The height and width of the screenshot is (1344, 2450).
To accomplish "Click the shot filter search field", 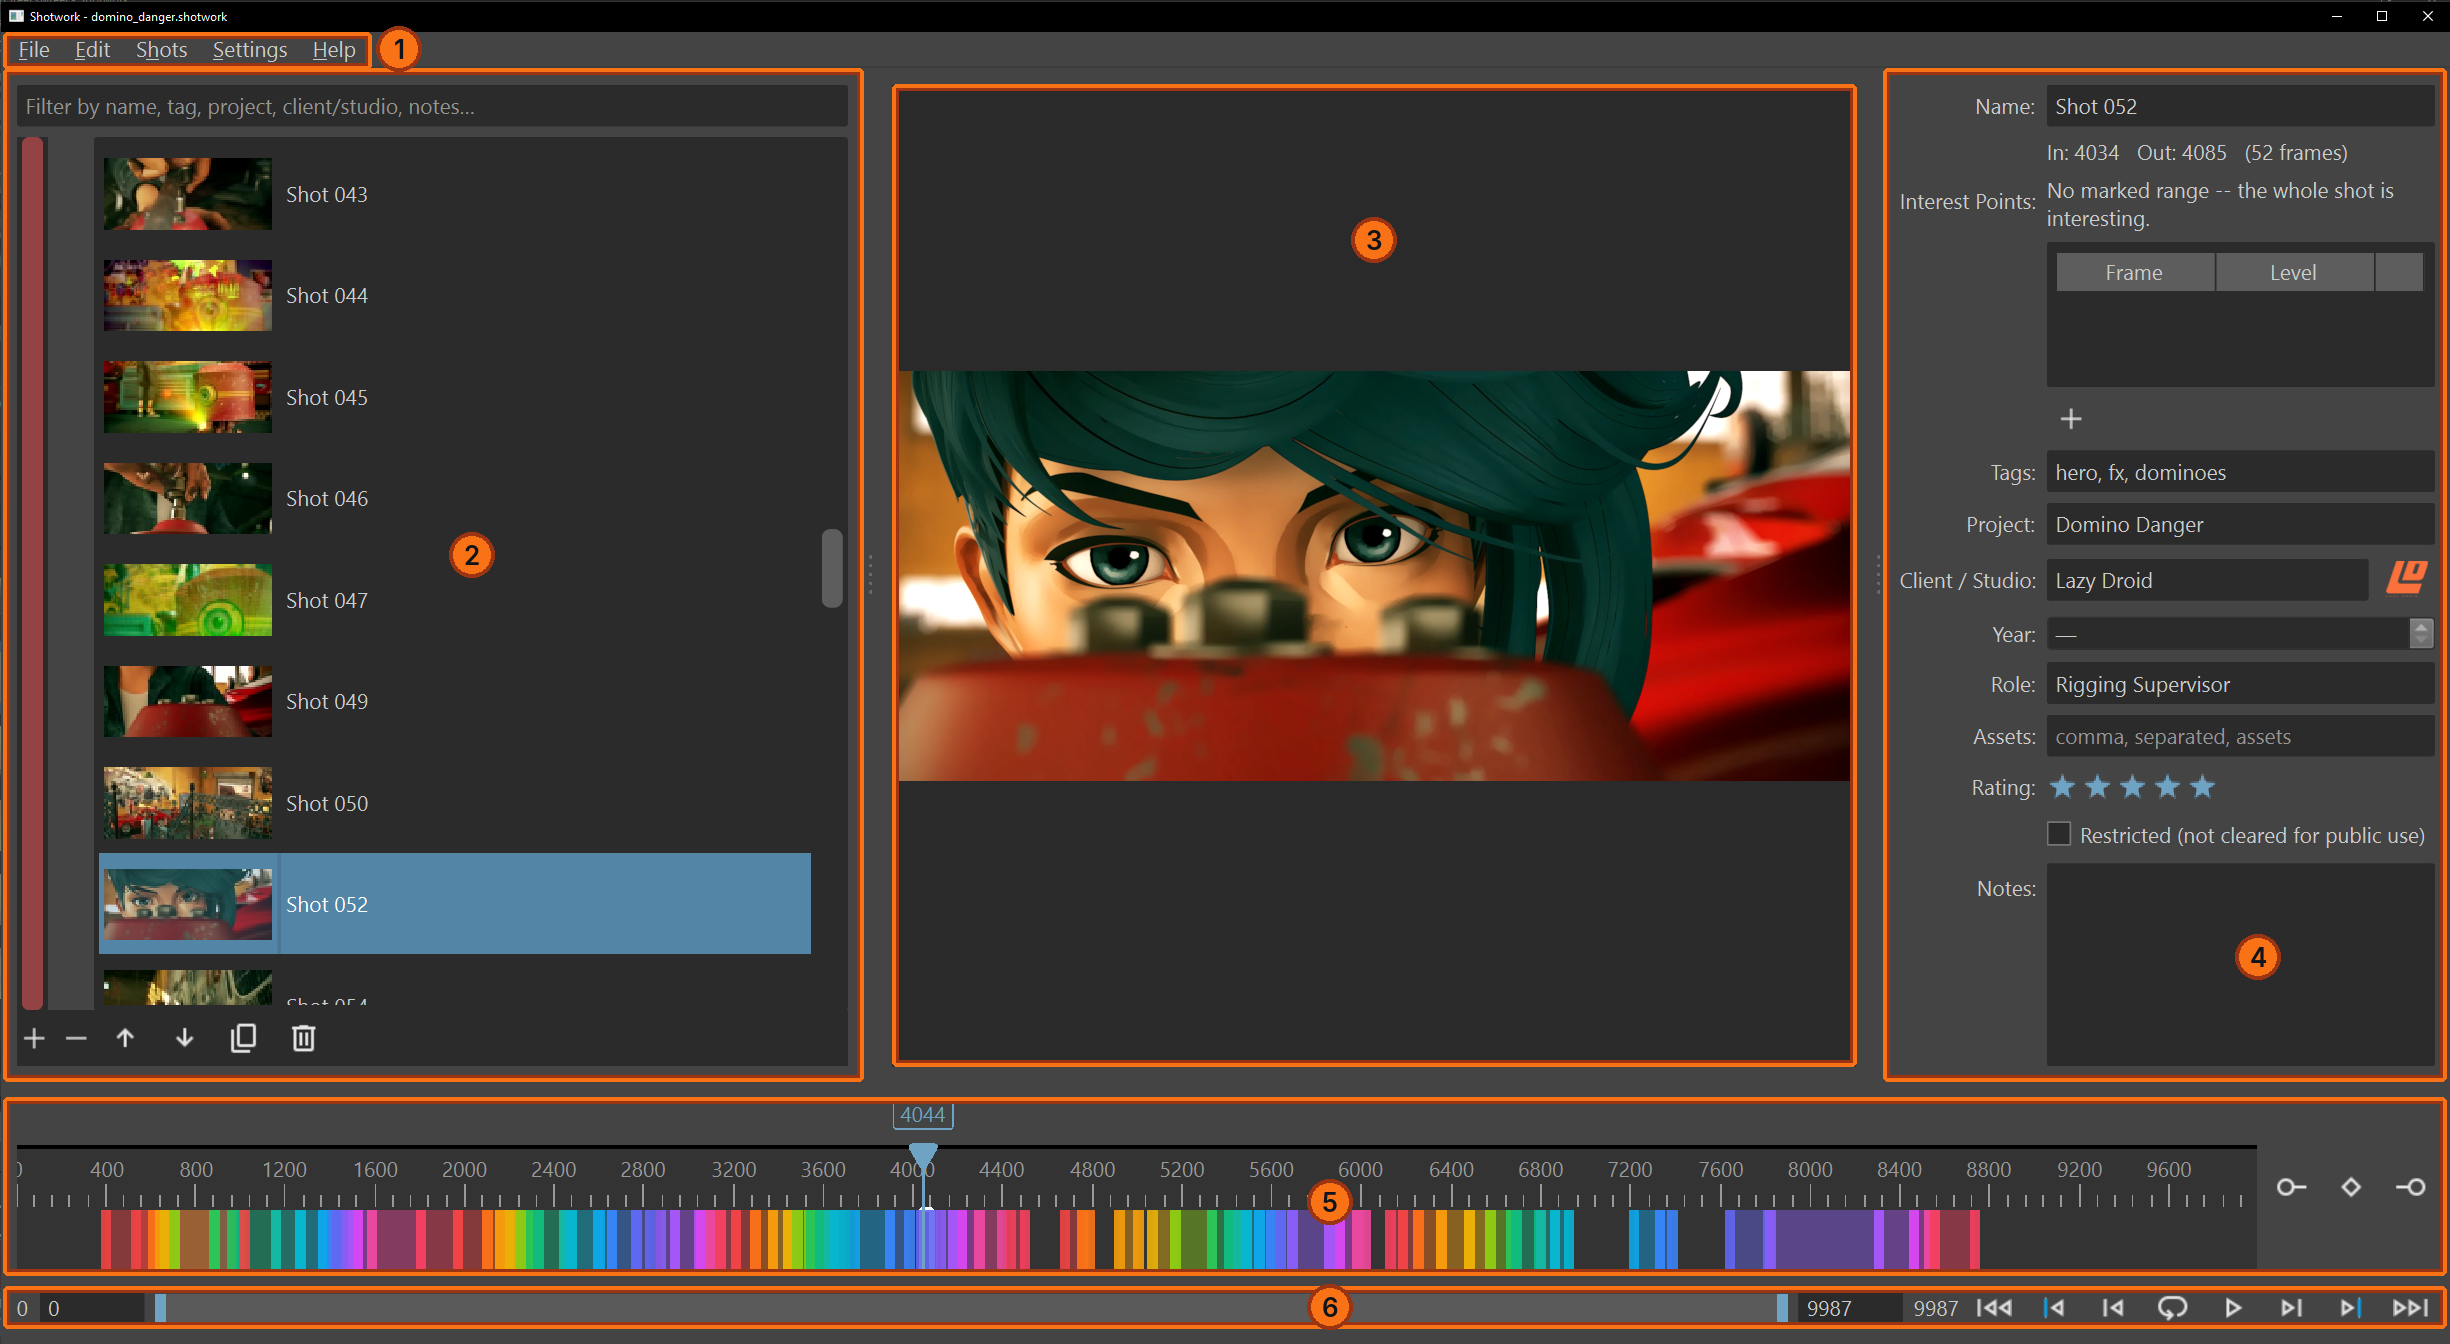I will pos(432,106).
